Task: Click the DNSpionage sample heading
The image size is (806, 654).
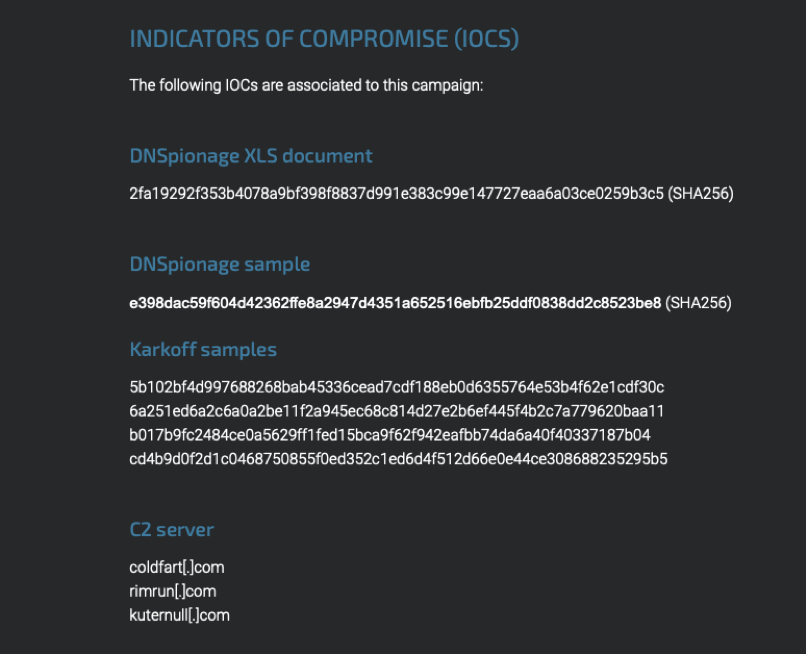Action: pos(220,264)
